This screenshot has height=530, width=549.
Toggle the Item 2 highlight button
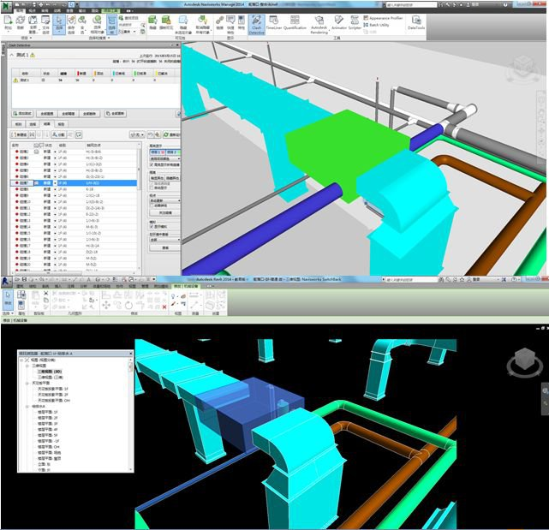173,152
